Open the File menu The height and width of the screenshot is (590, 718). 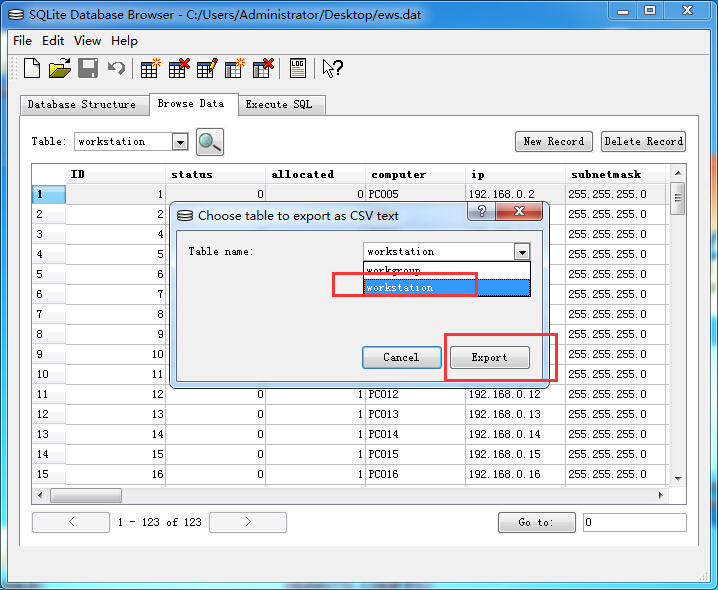point(22,41)
